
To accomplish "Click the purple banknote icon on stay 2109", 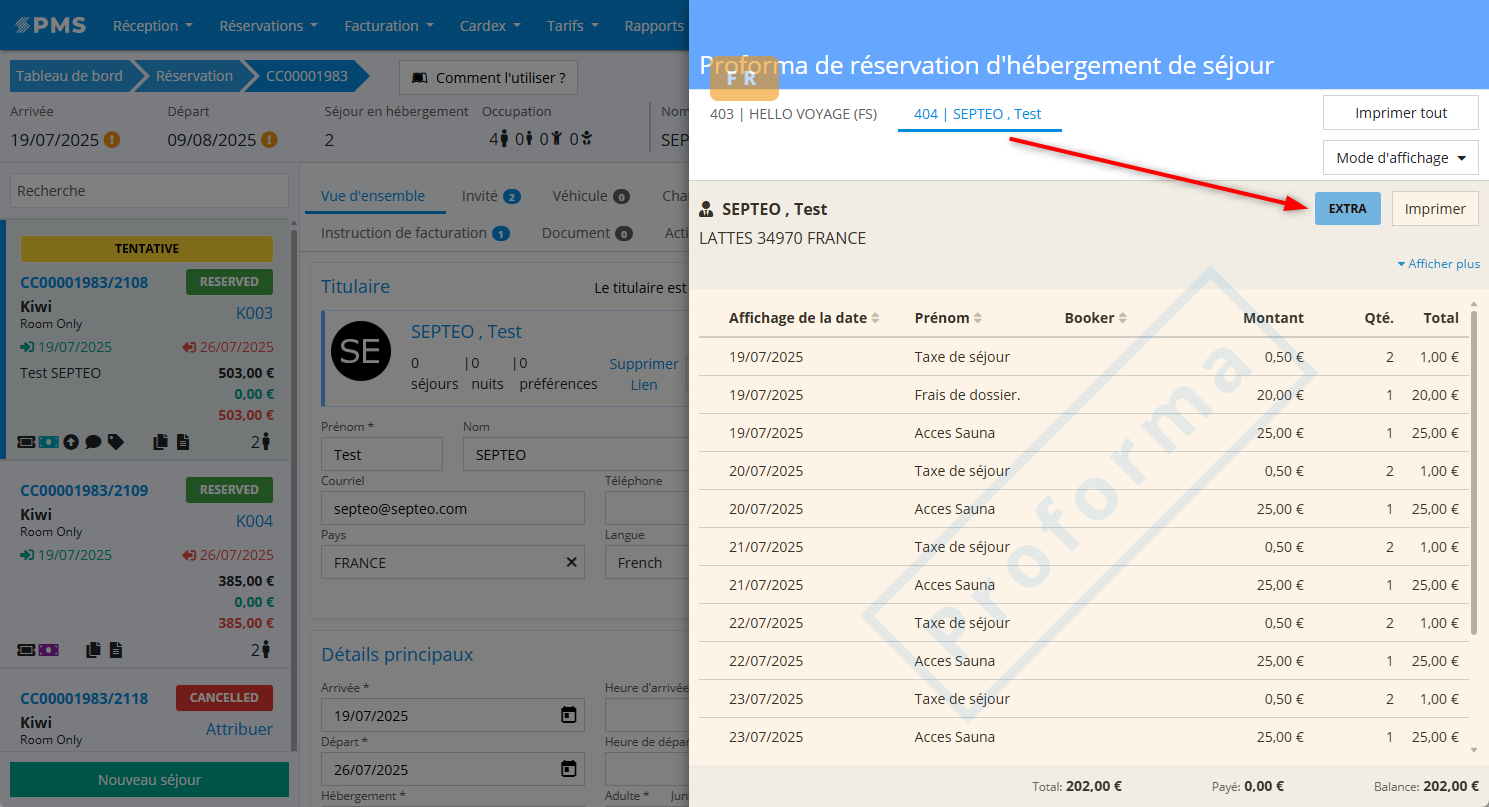I will tap(49, 650).
